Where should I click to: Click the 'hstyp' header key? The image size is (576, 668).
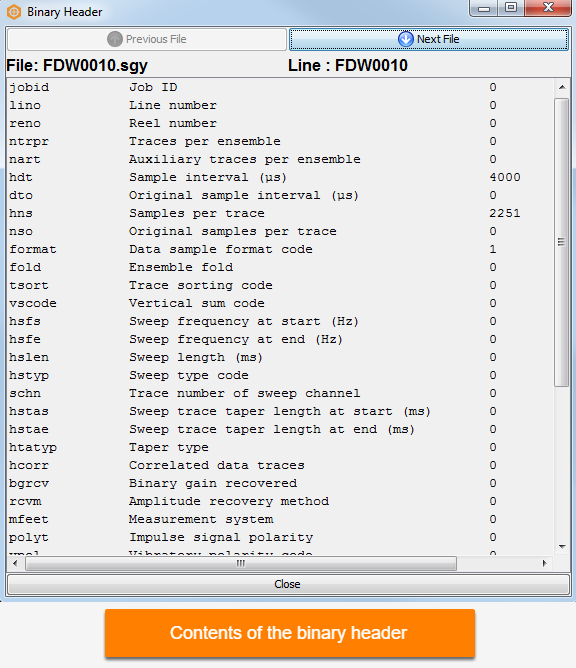(29, 375)
